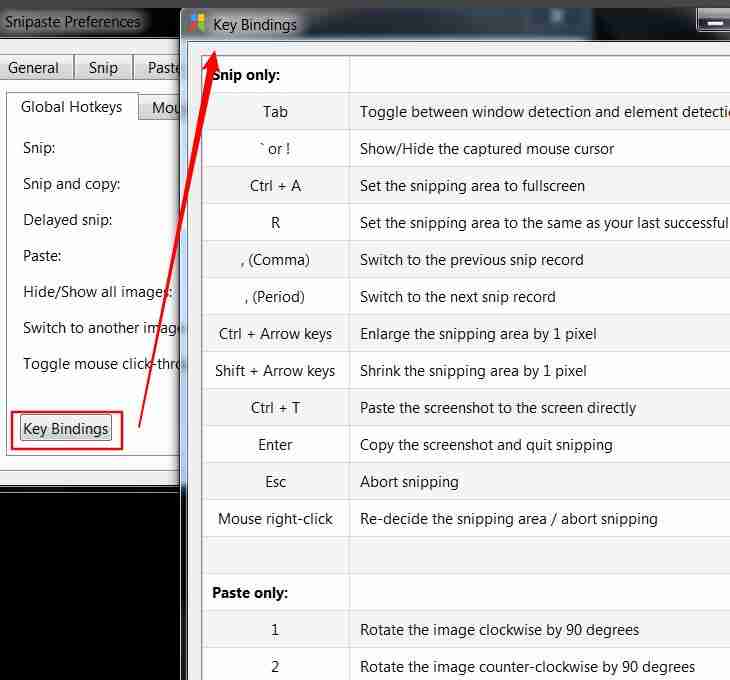Screen dimensions: 730x680
Task: Switch to the General tab
Action: pos(34,68)
